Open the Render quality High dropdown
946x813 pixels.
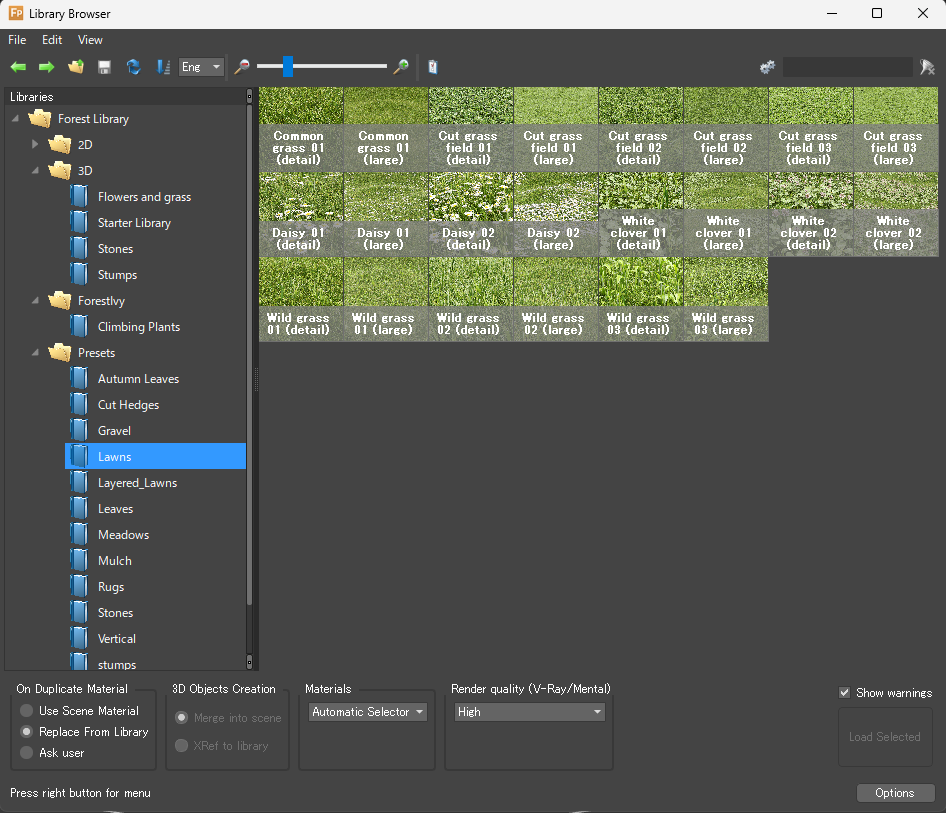[529, 712]
